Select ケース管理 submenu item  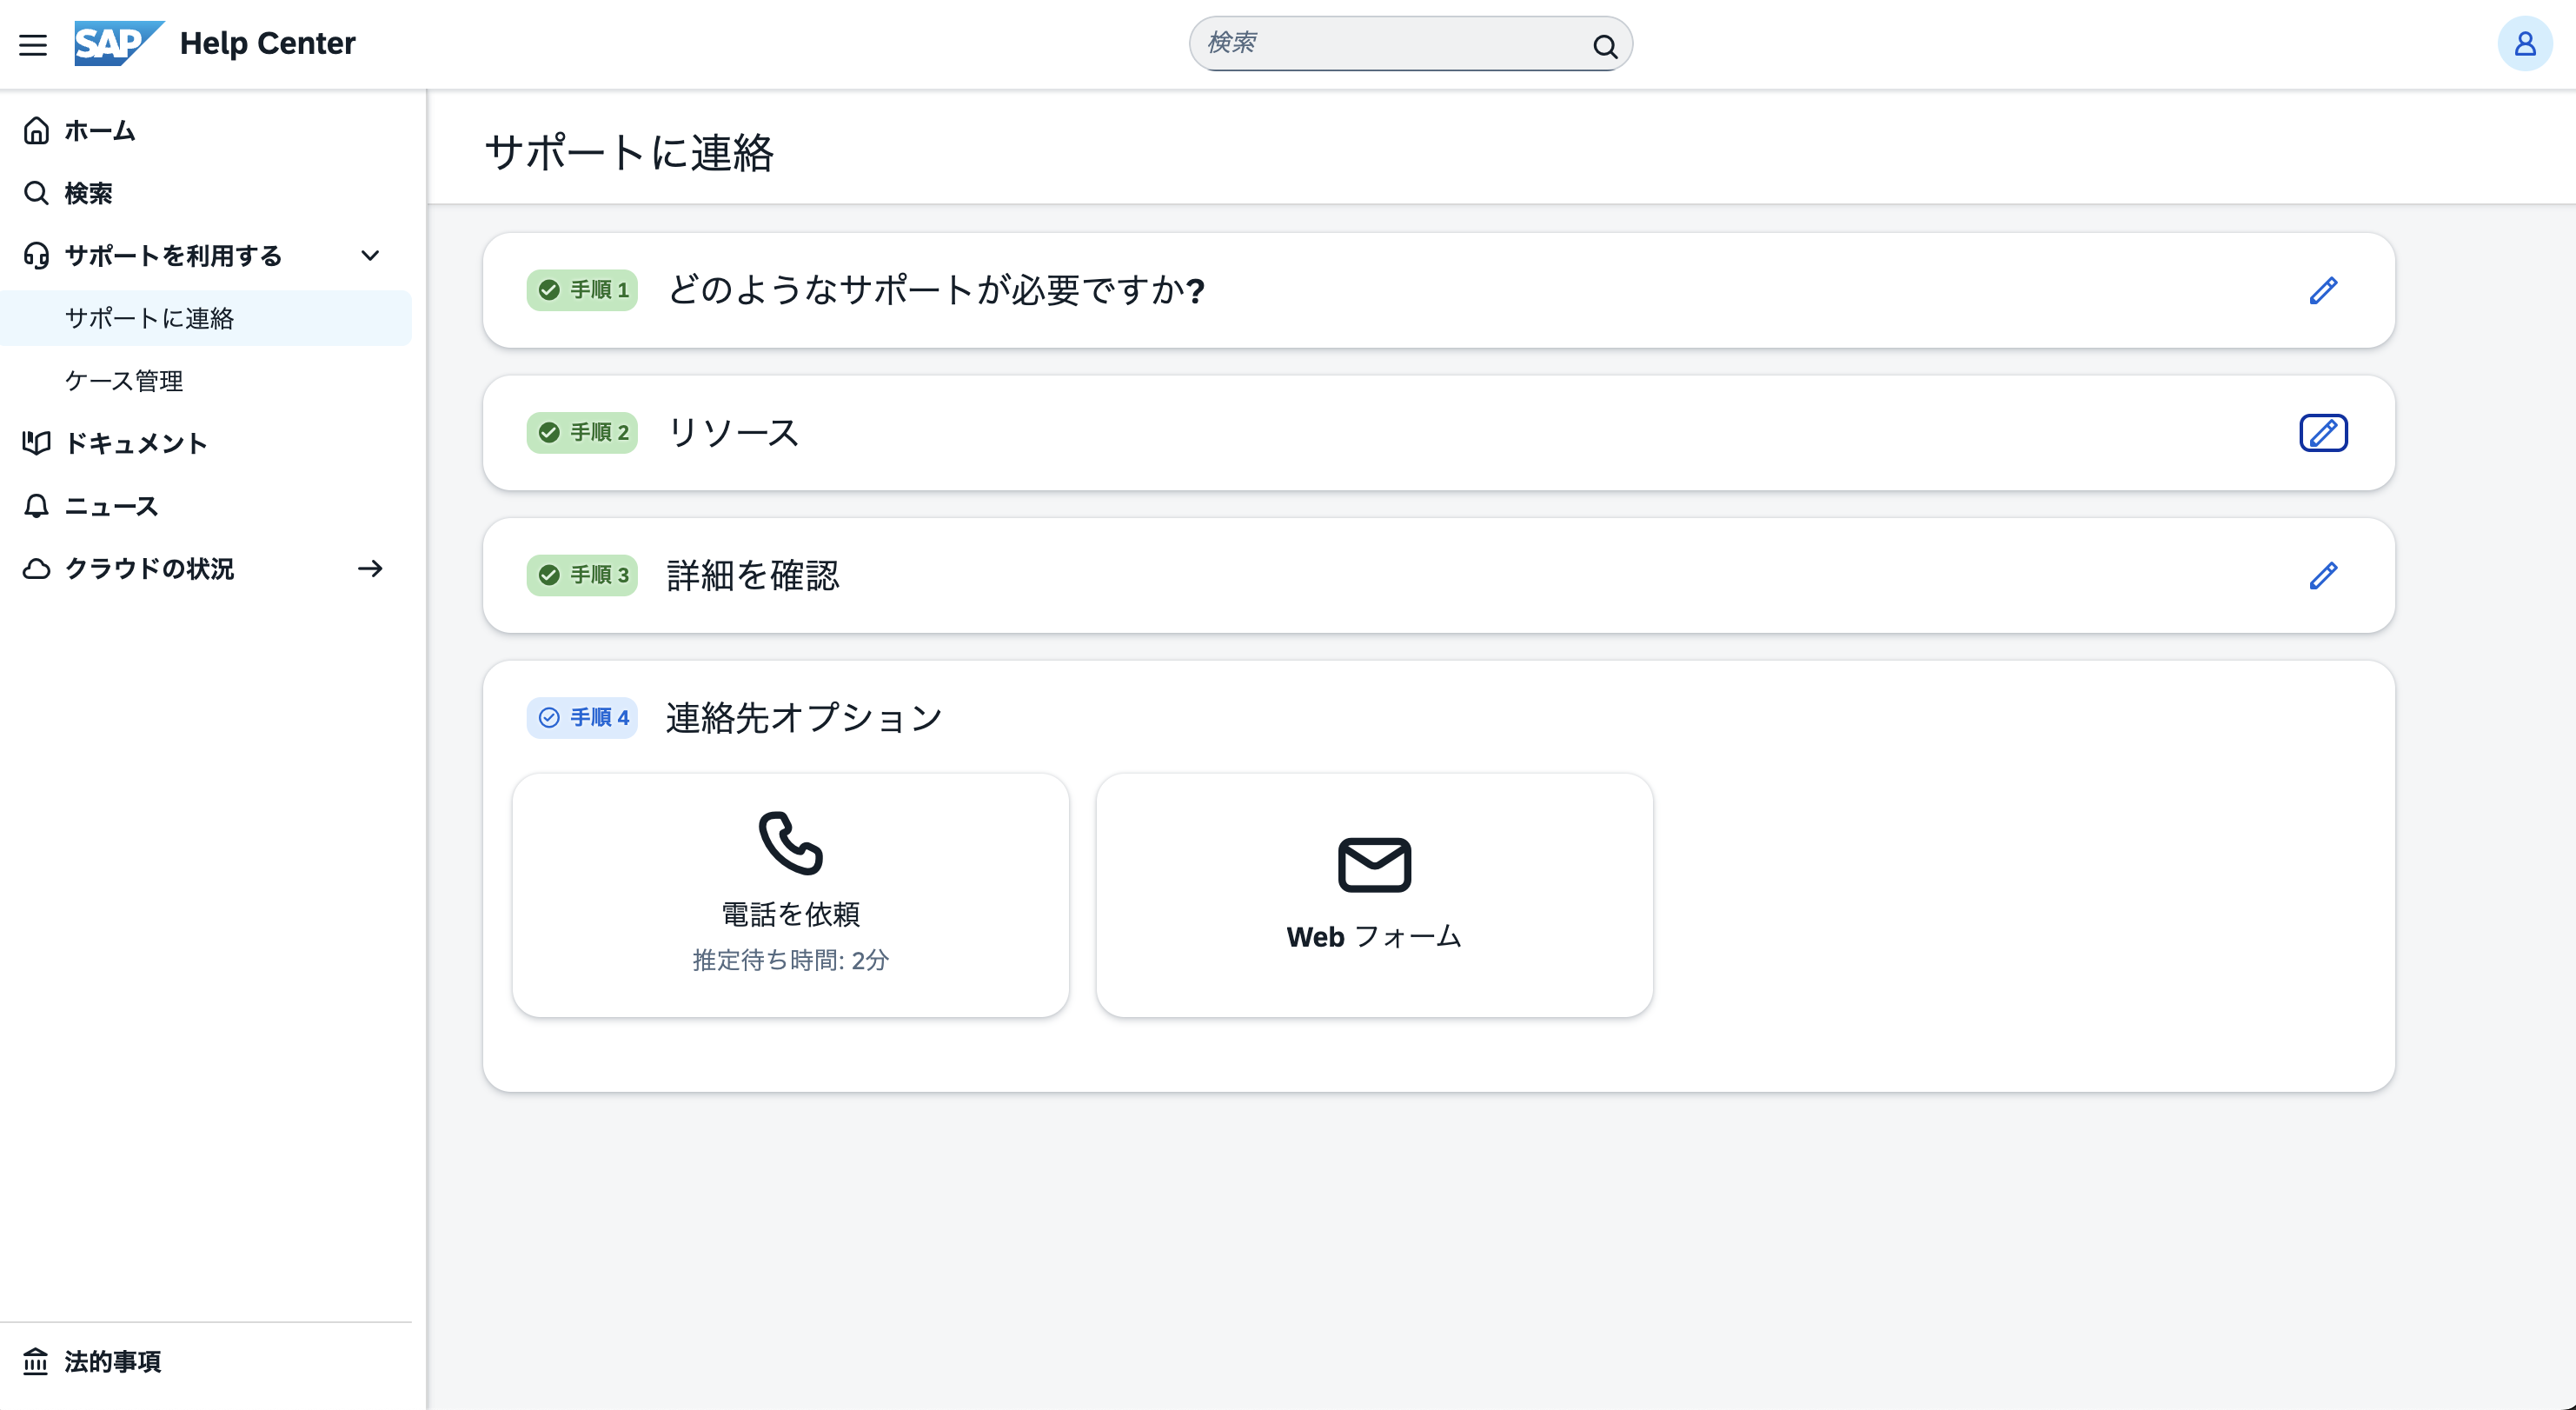124,380
